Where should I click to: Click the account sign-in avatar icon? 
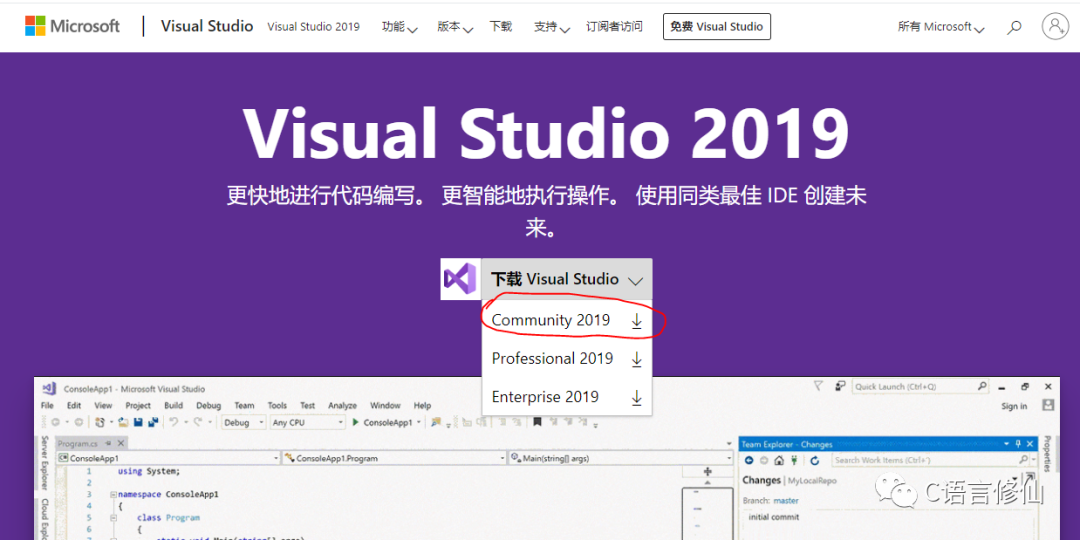(1055, 26)
